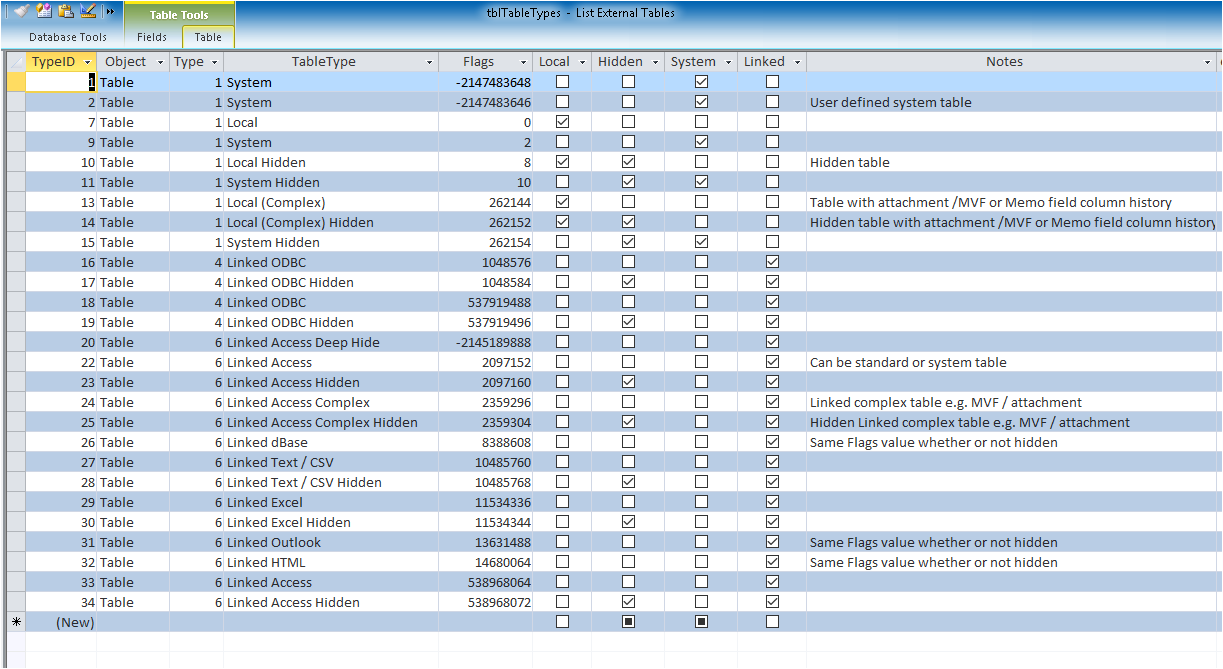The image size is (1223, 669).
Task: Click the (New) TypeID cell
Action: [x=61, y=622]
